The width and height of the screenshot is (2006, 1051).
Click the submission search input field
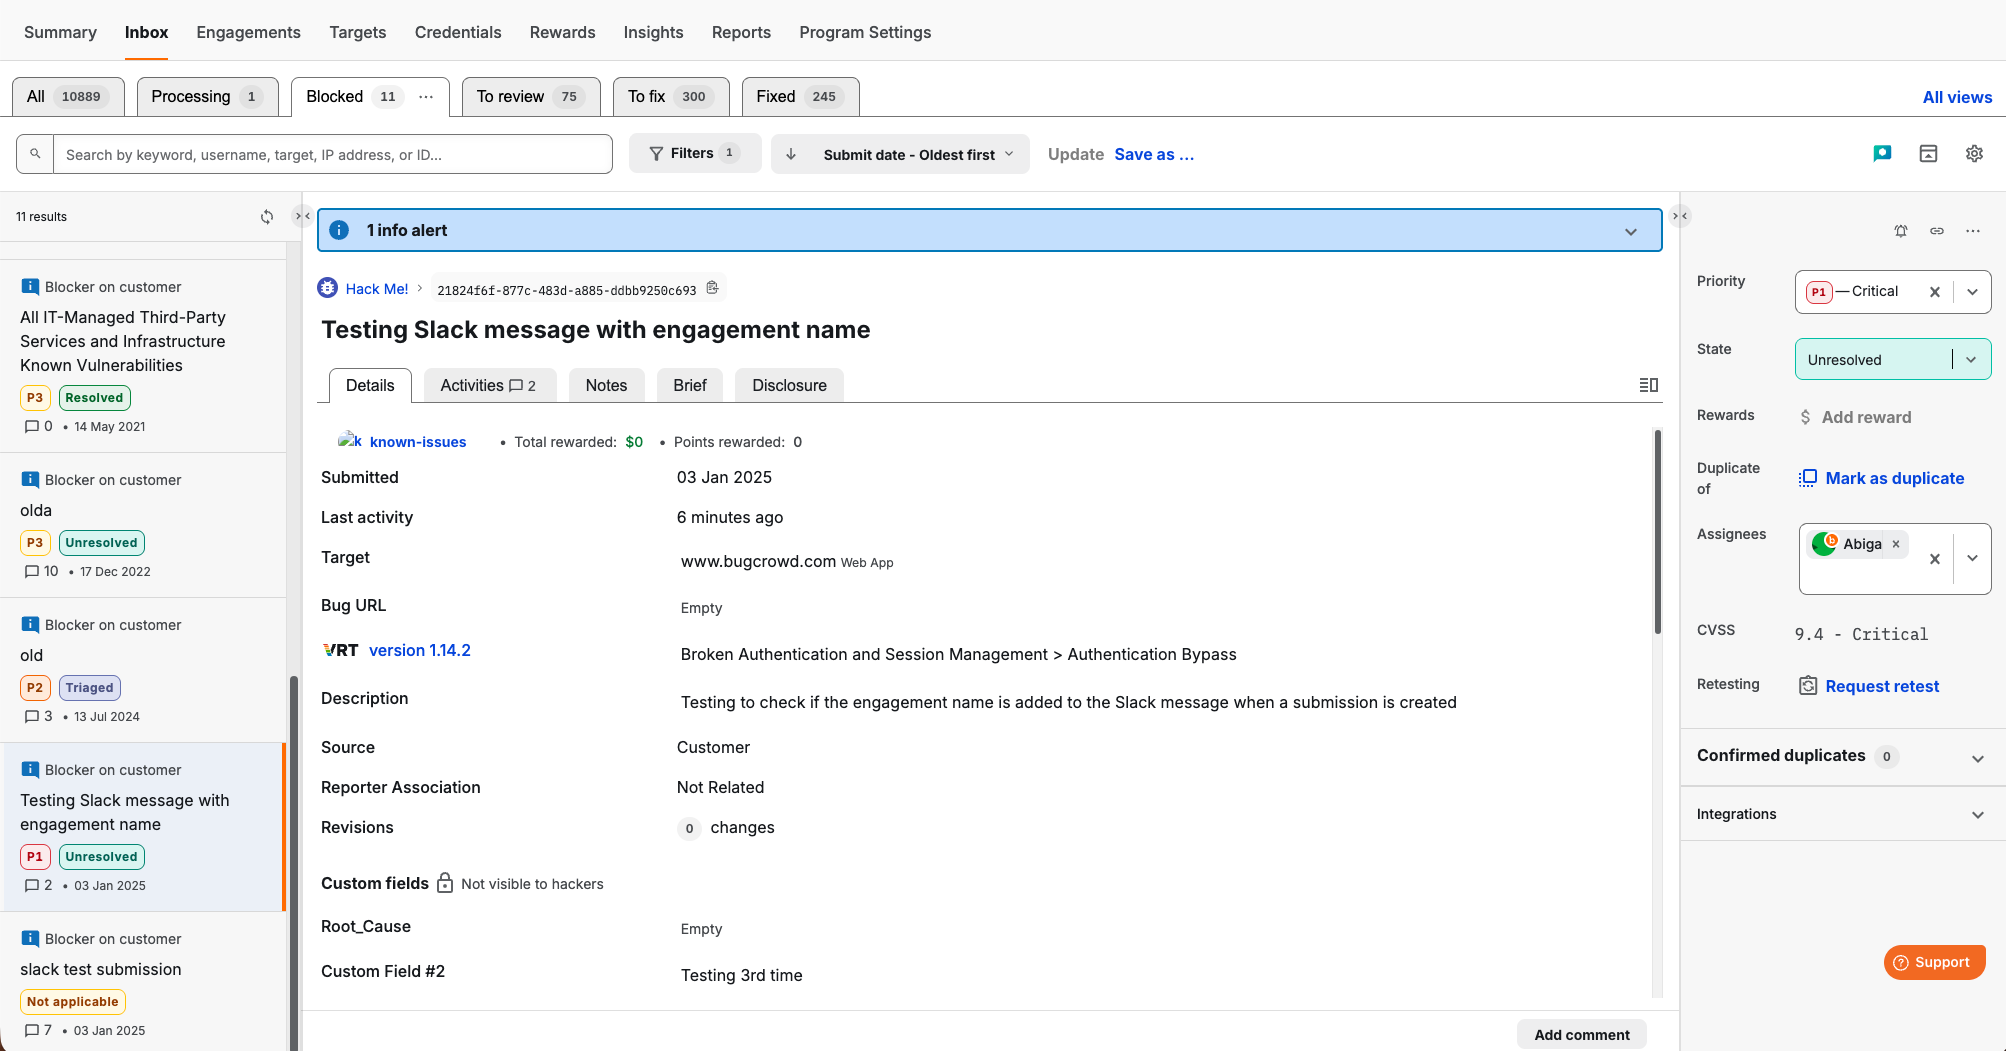point(332,155)
